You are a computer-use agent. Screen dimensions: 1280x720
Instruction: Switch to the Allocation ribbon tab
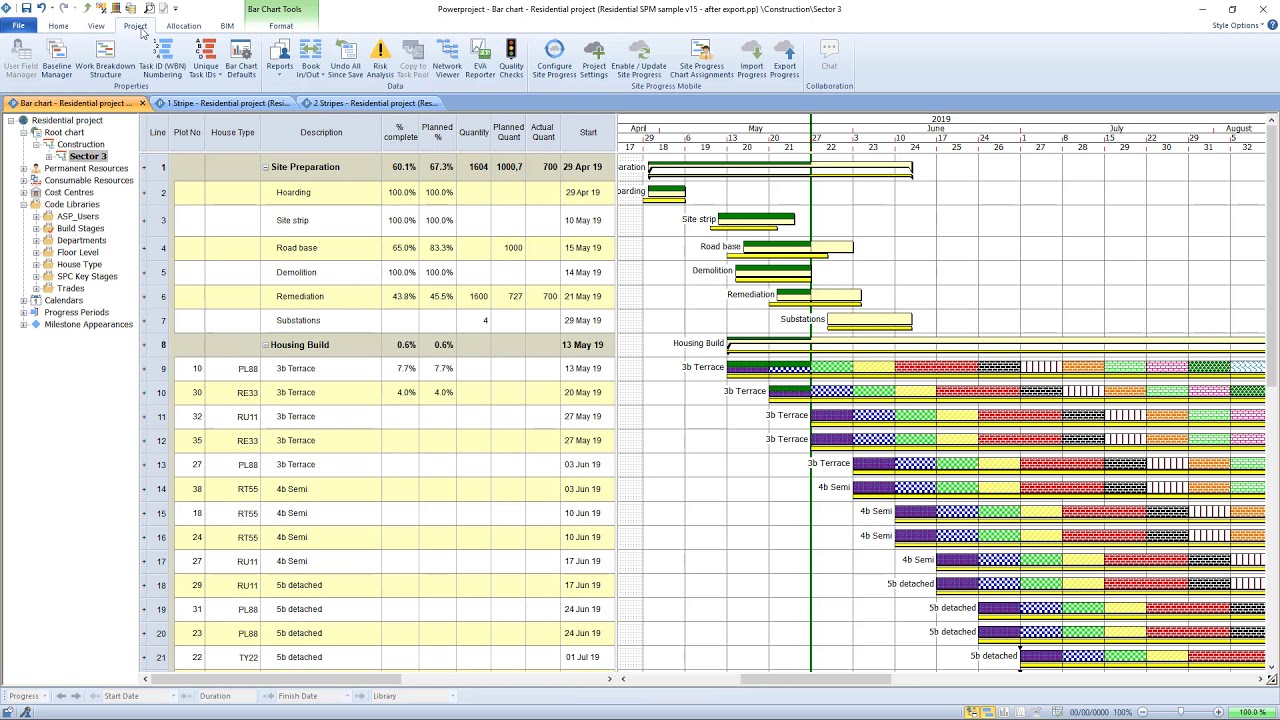tap(183, 26)
